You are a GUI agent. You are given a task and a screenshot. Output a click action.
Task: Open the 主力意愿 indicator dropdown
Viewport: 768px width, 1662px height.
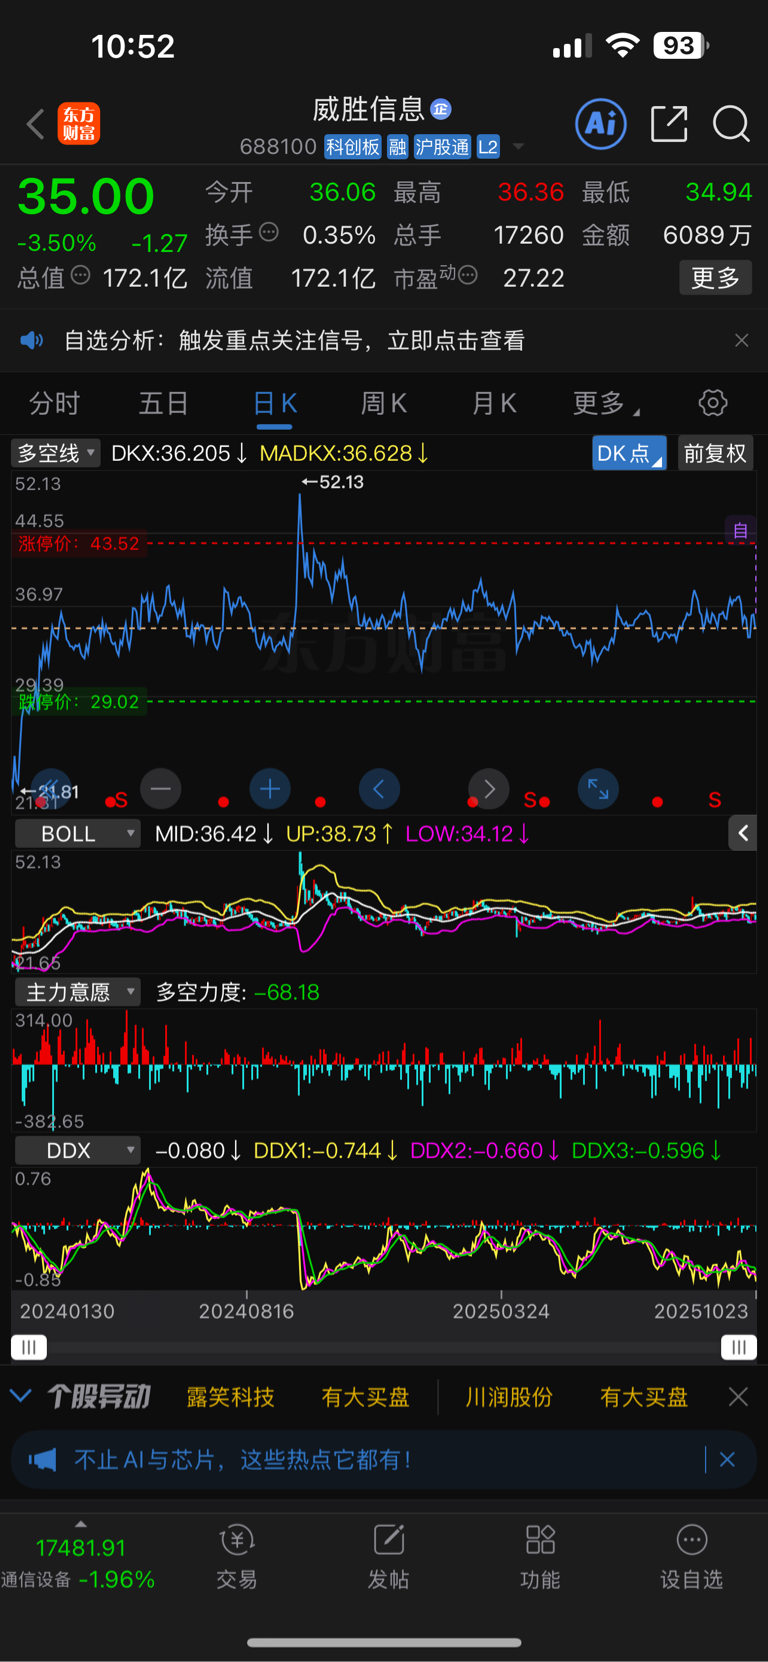[x=77, y=992]
